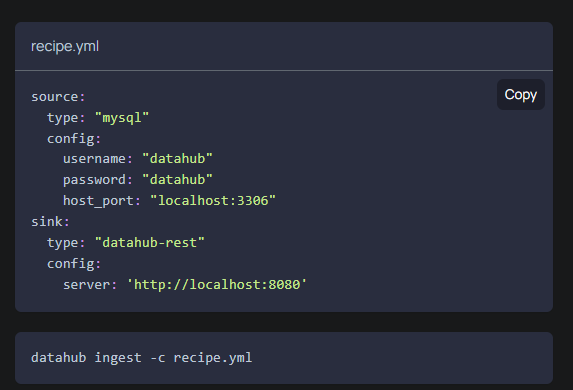Image resolution: width=573 pixels, height=390 pixels.
Task: Click the "mysql" type value
Action: (x=122, y=118)
